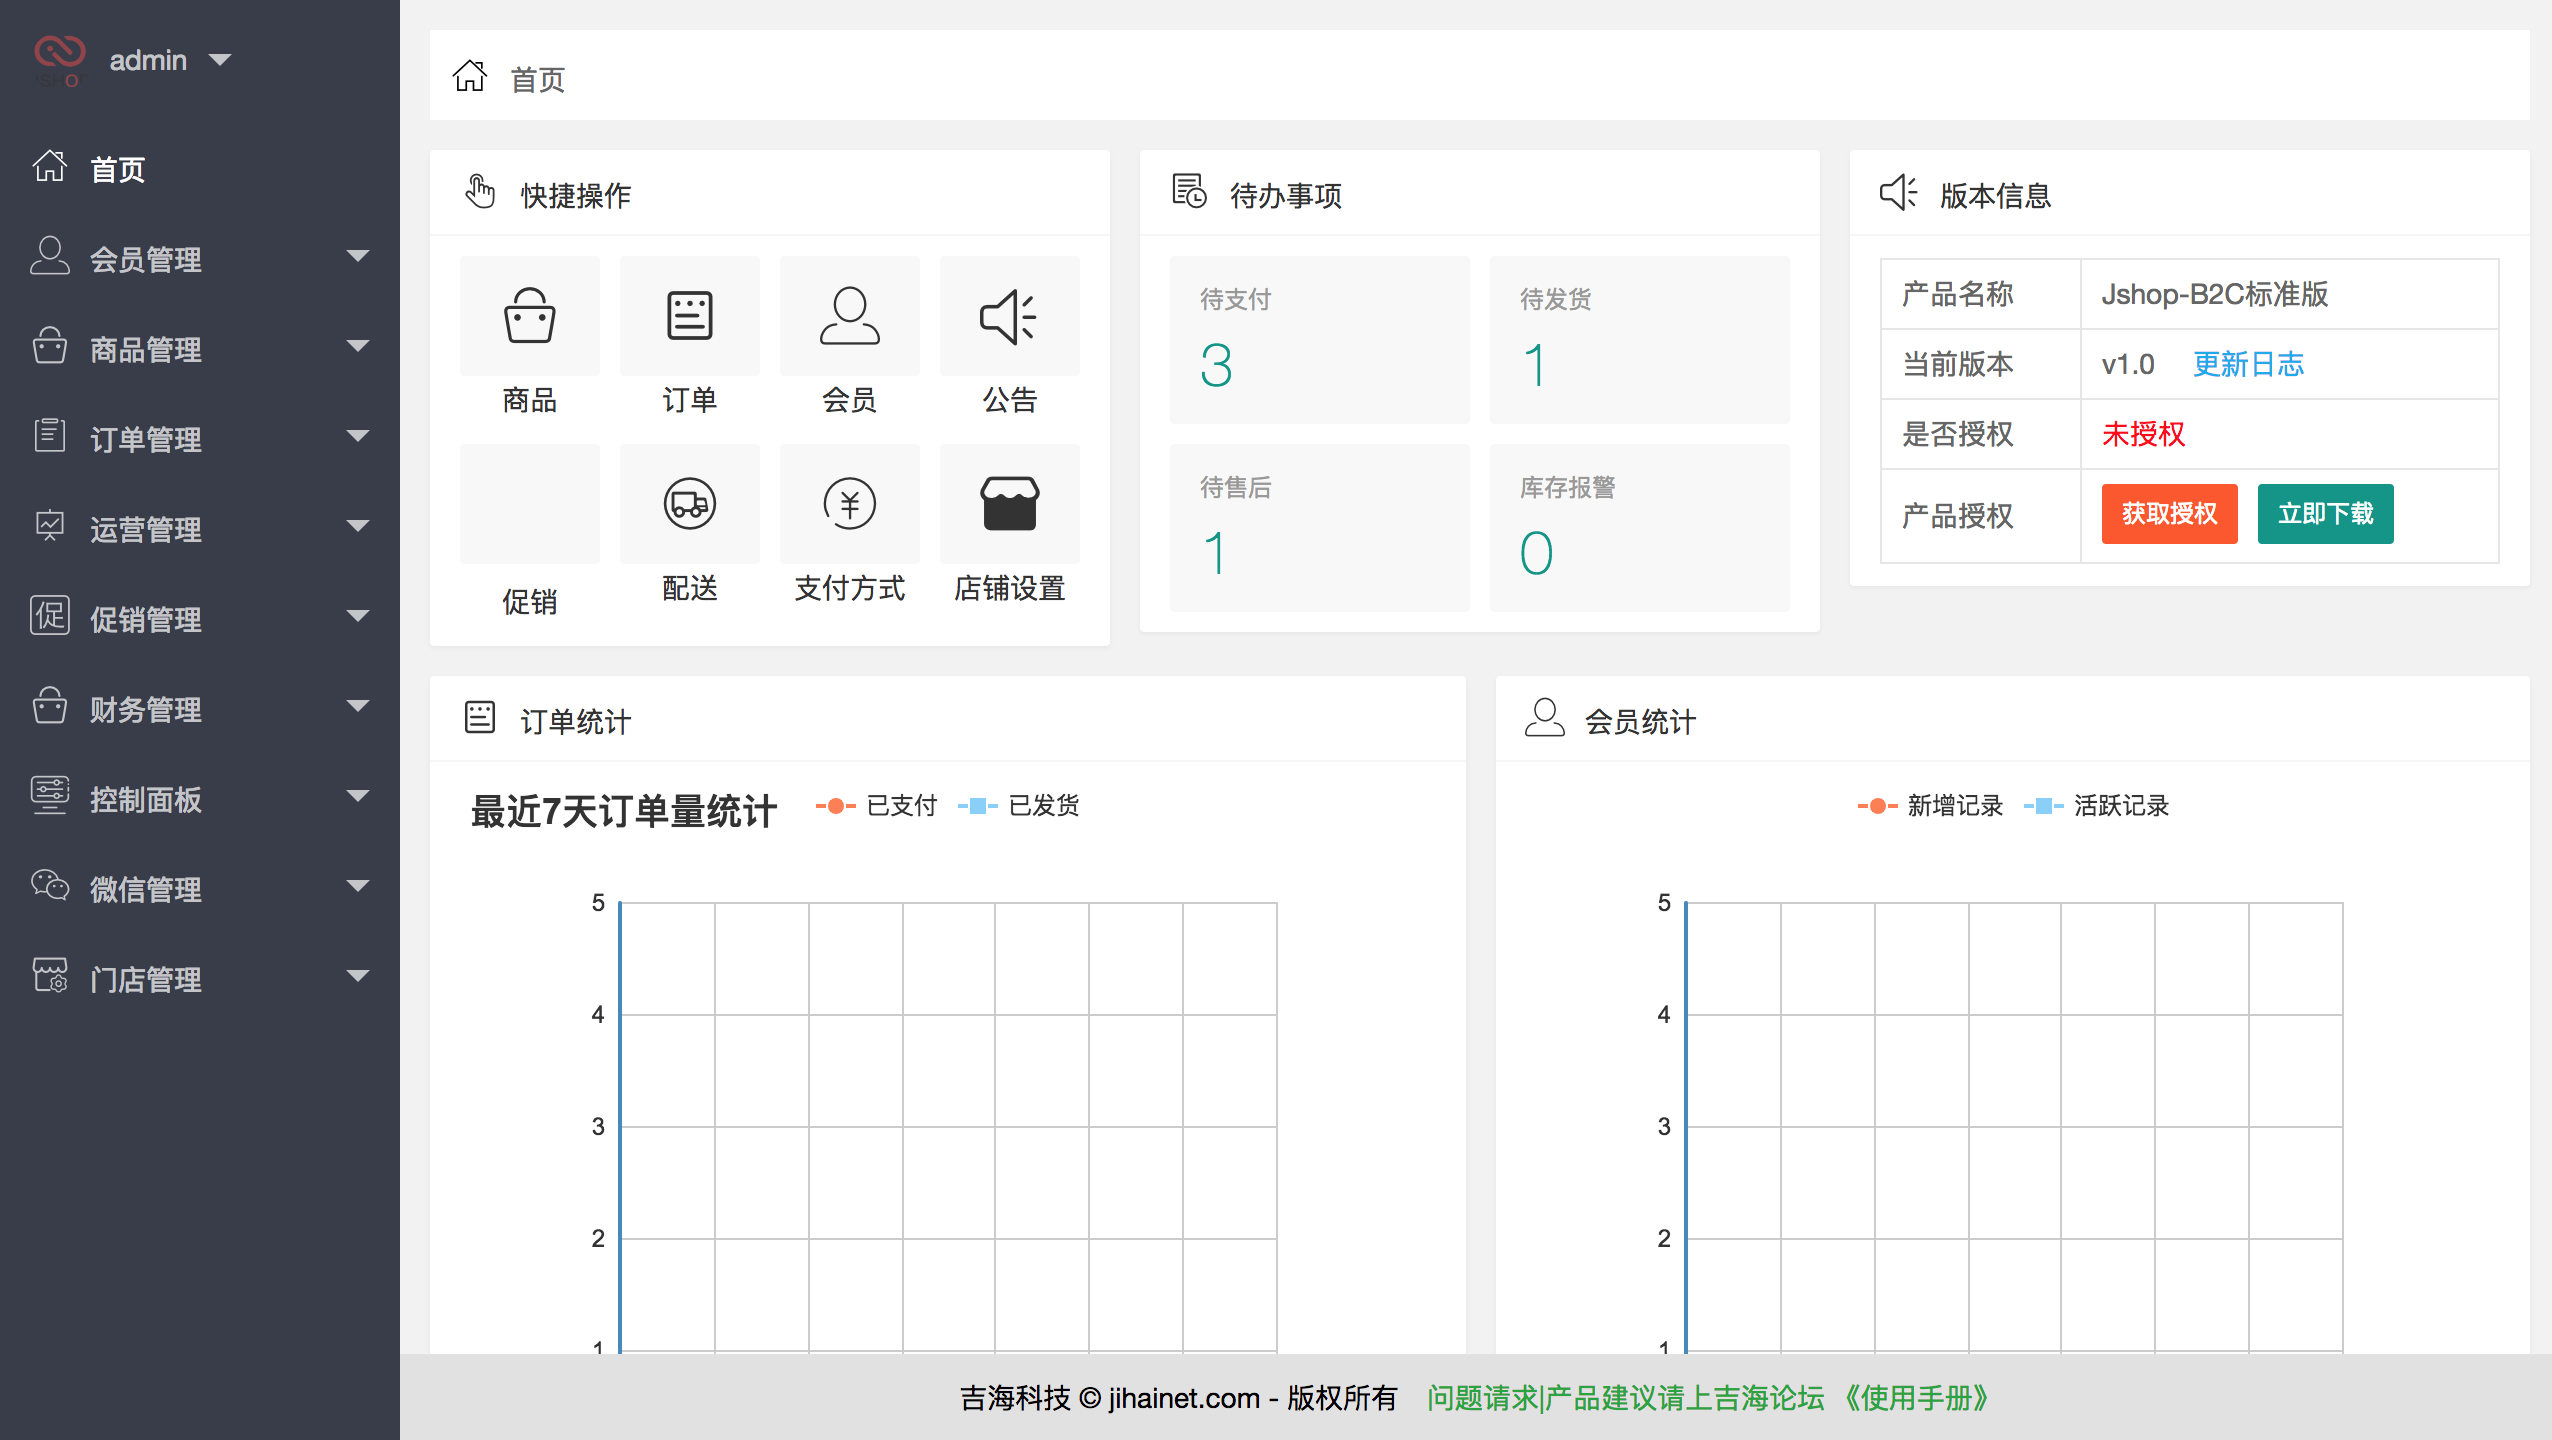This screenshot has width=2552, height=1440.
Task: Toggle 新增记录 legend in member chart
Action: pos(1931,806)
